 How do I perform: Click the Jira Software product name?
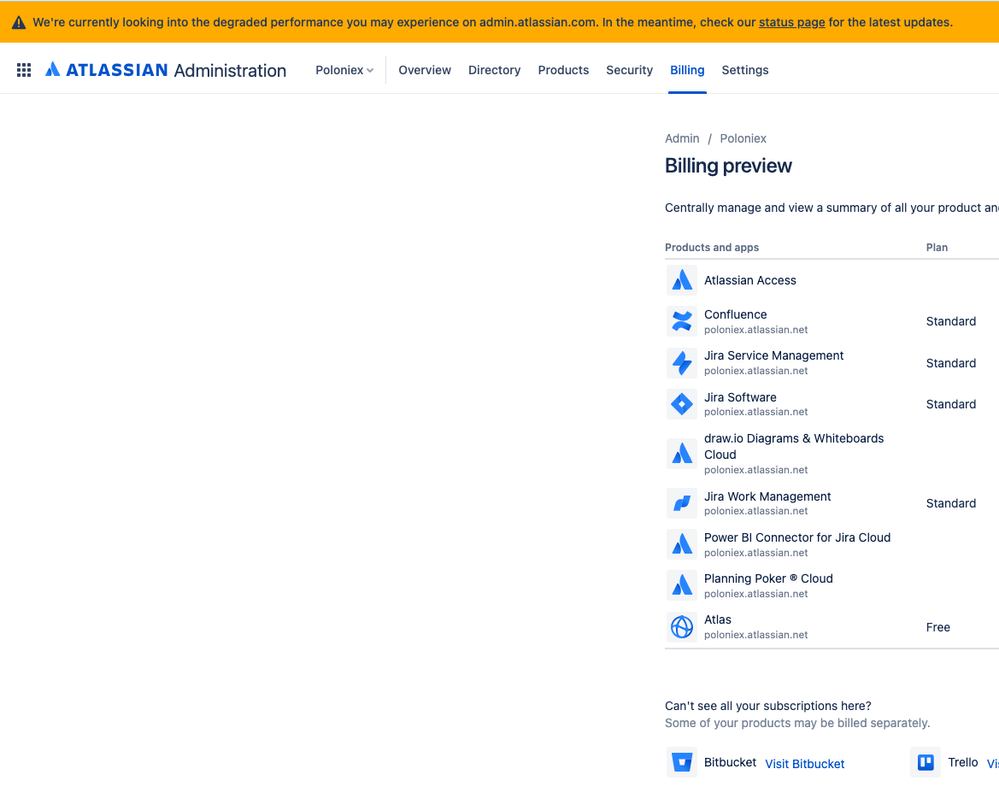tap(740, 397)
